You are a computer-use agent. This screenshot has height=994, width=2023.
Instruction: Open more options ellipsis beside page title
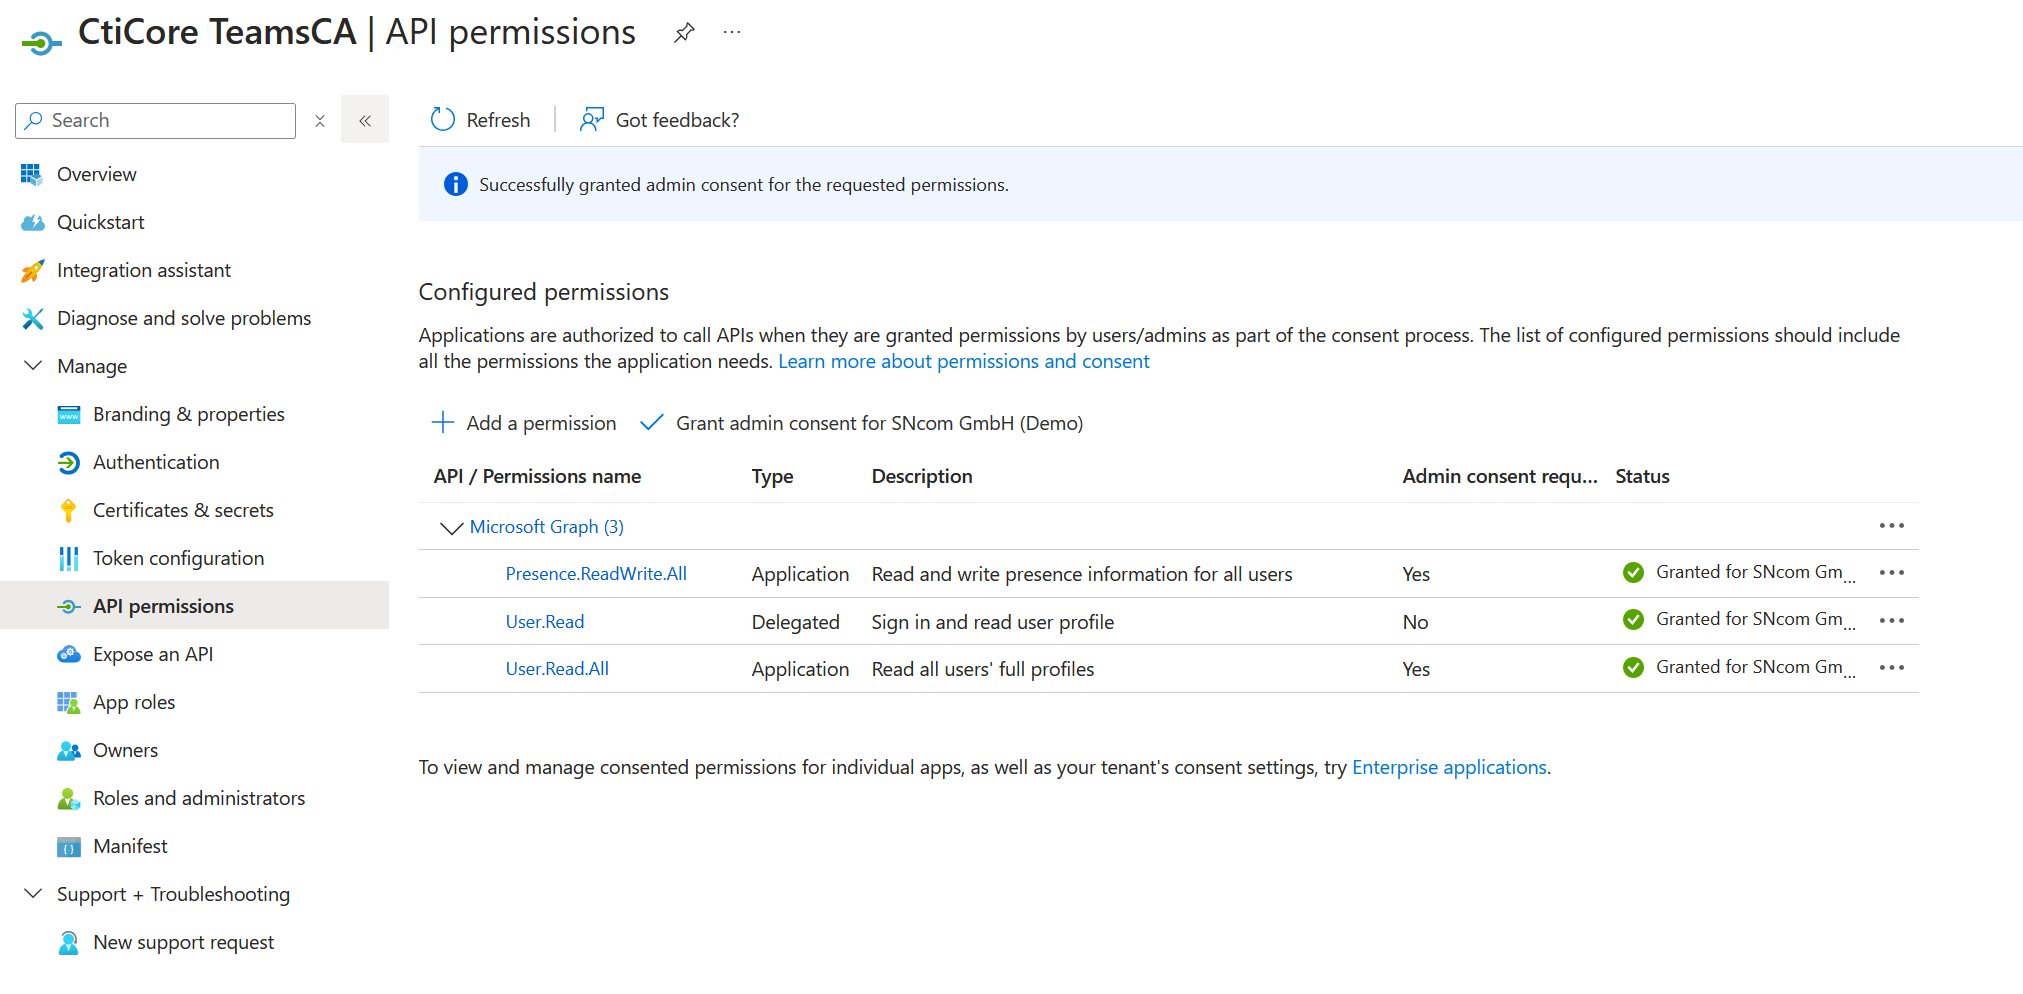(x=732, y=33)
